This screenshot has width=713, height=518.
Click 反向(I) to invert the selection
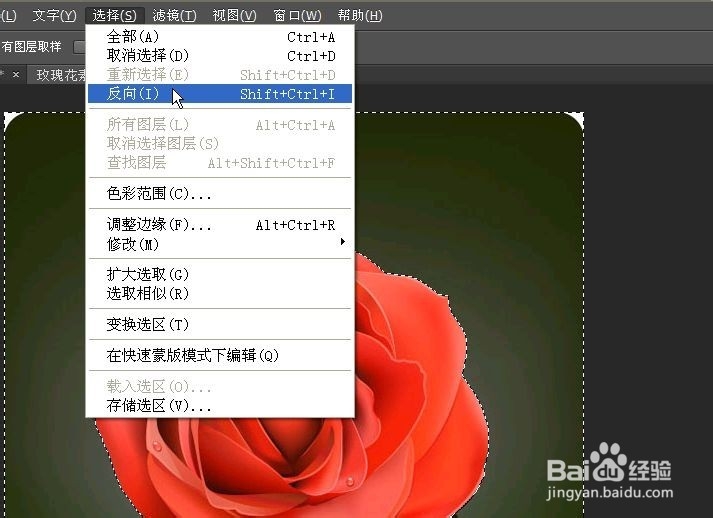tap(220, 94)
